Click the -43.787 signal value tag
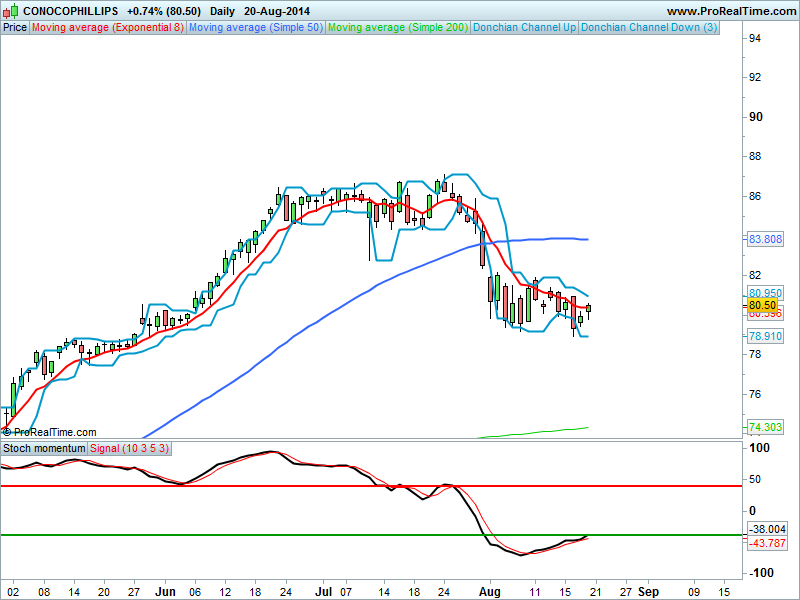This screenshot has height=600, width=800. (x=767, y=543)
